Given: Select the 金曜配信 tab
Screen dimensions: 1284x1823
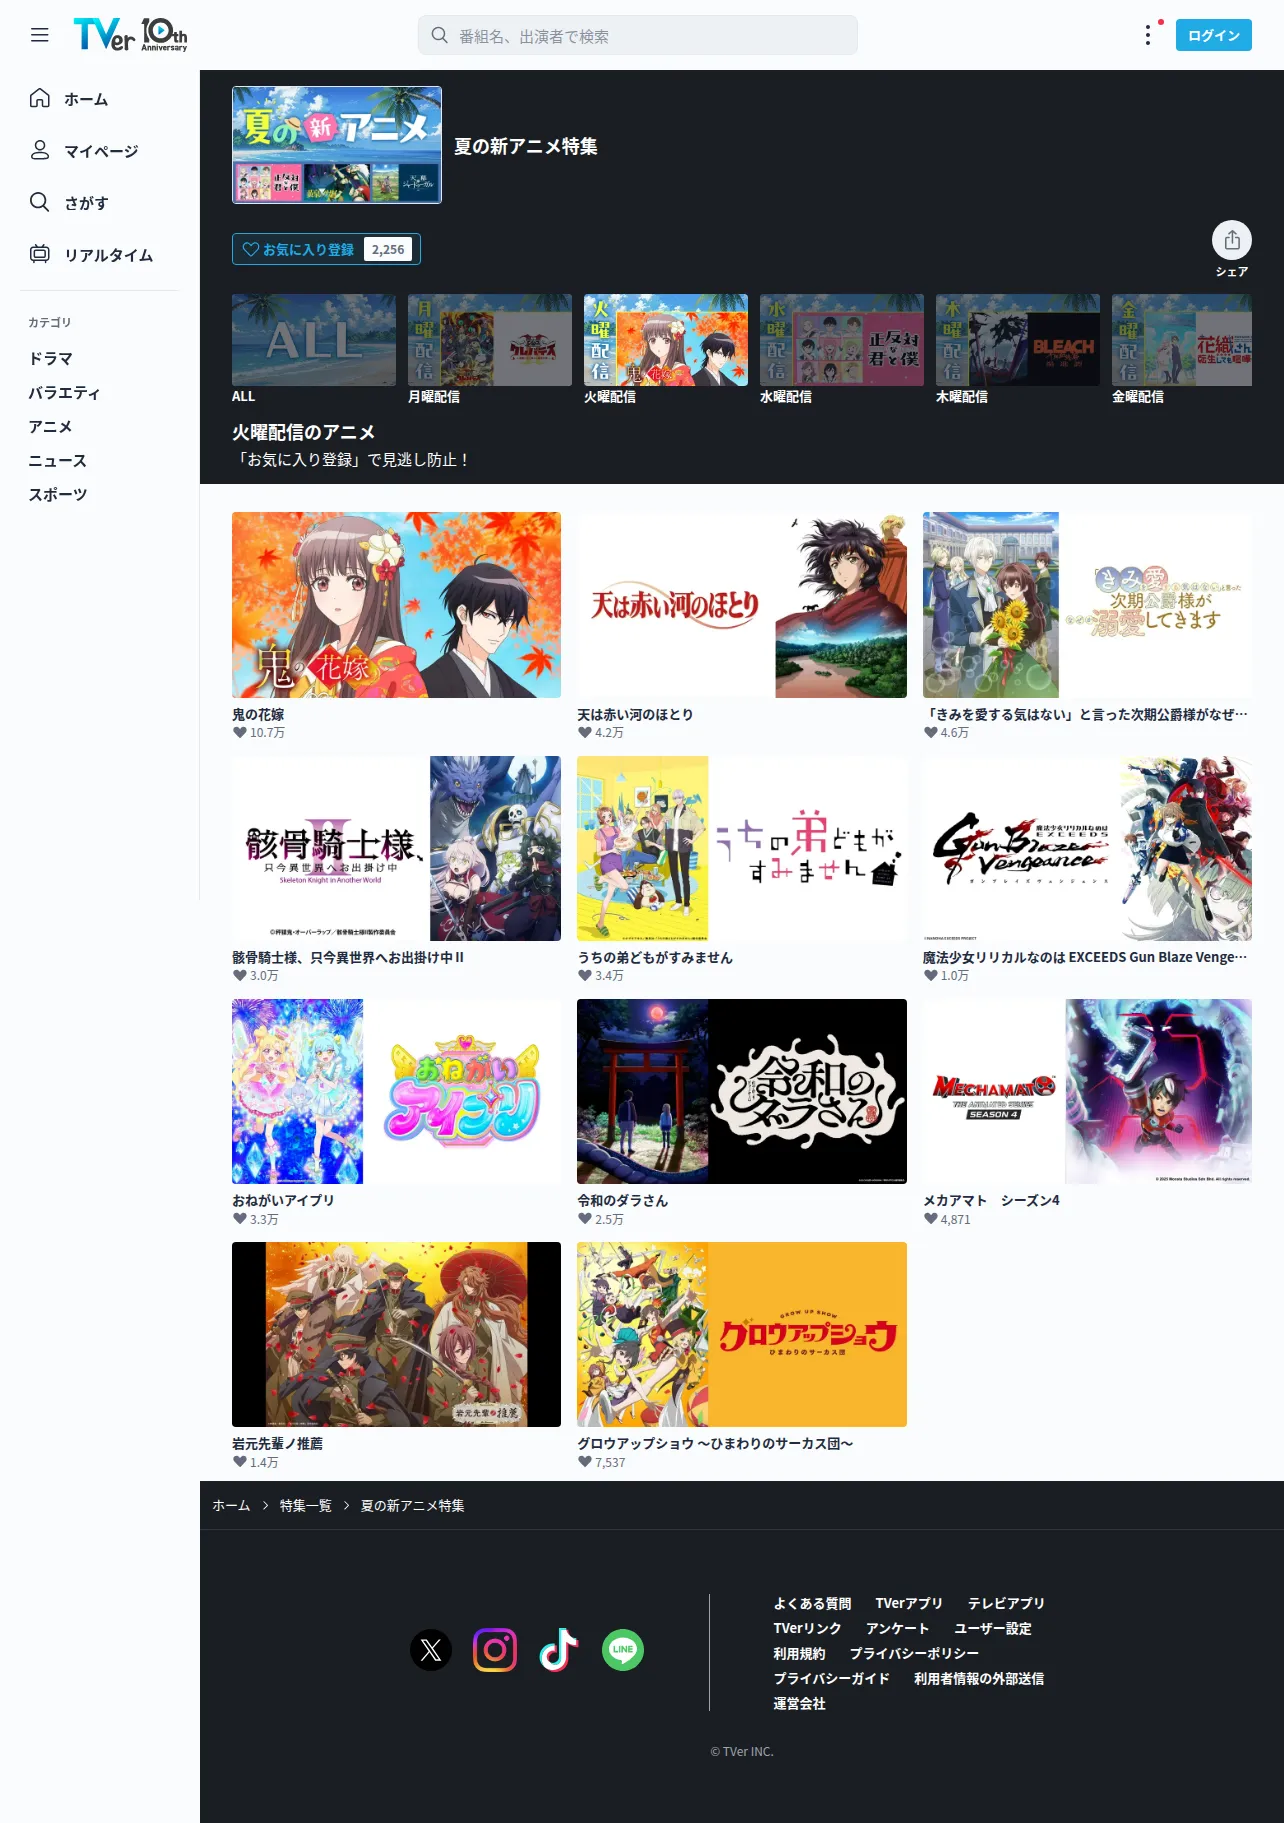Looking at the screenshot, I should tap(1182, 349).
